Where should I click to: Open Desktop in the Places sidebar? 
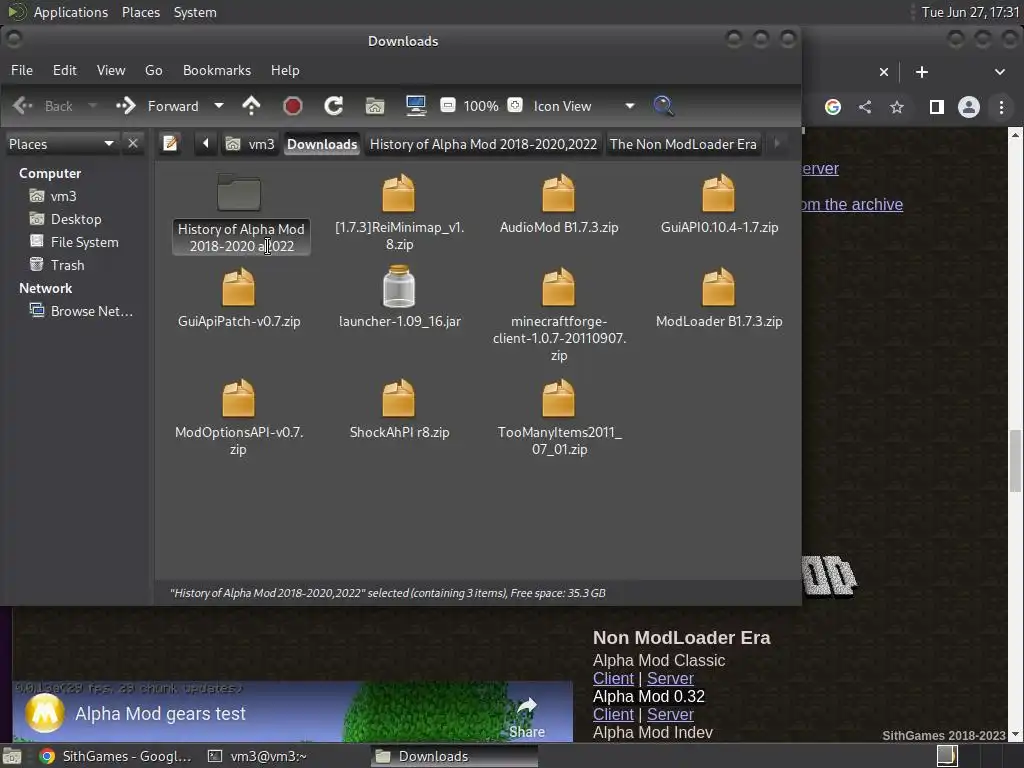[x=65, y=219]
